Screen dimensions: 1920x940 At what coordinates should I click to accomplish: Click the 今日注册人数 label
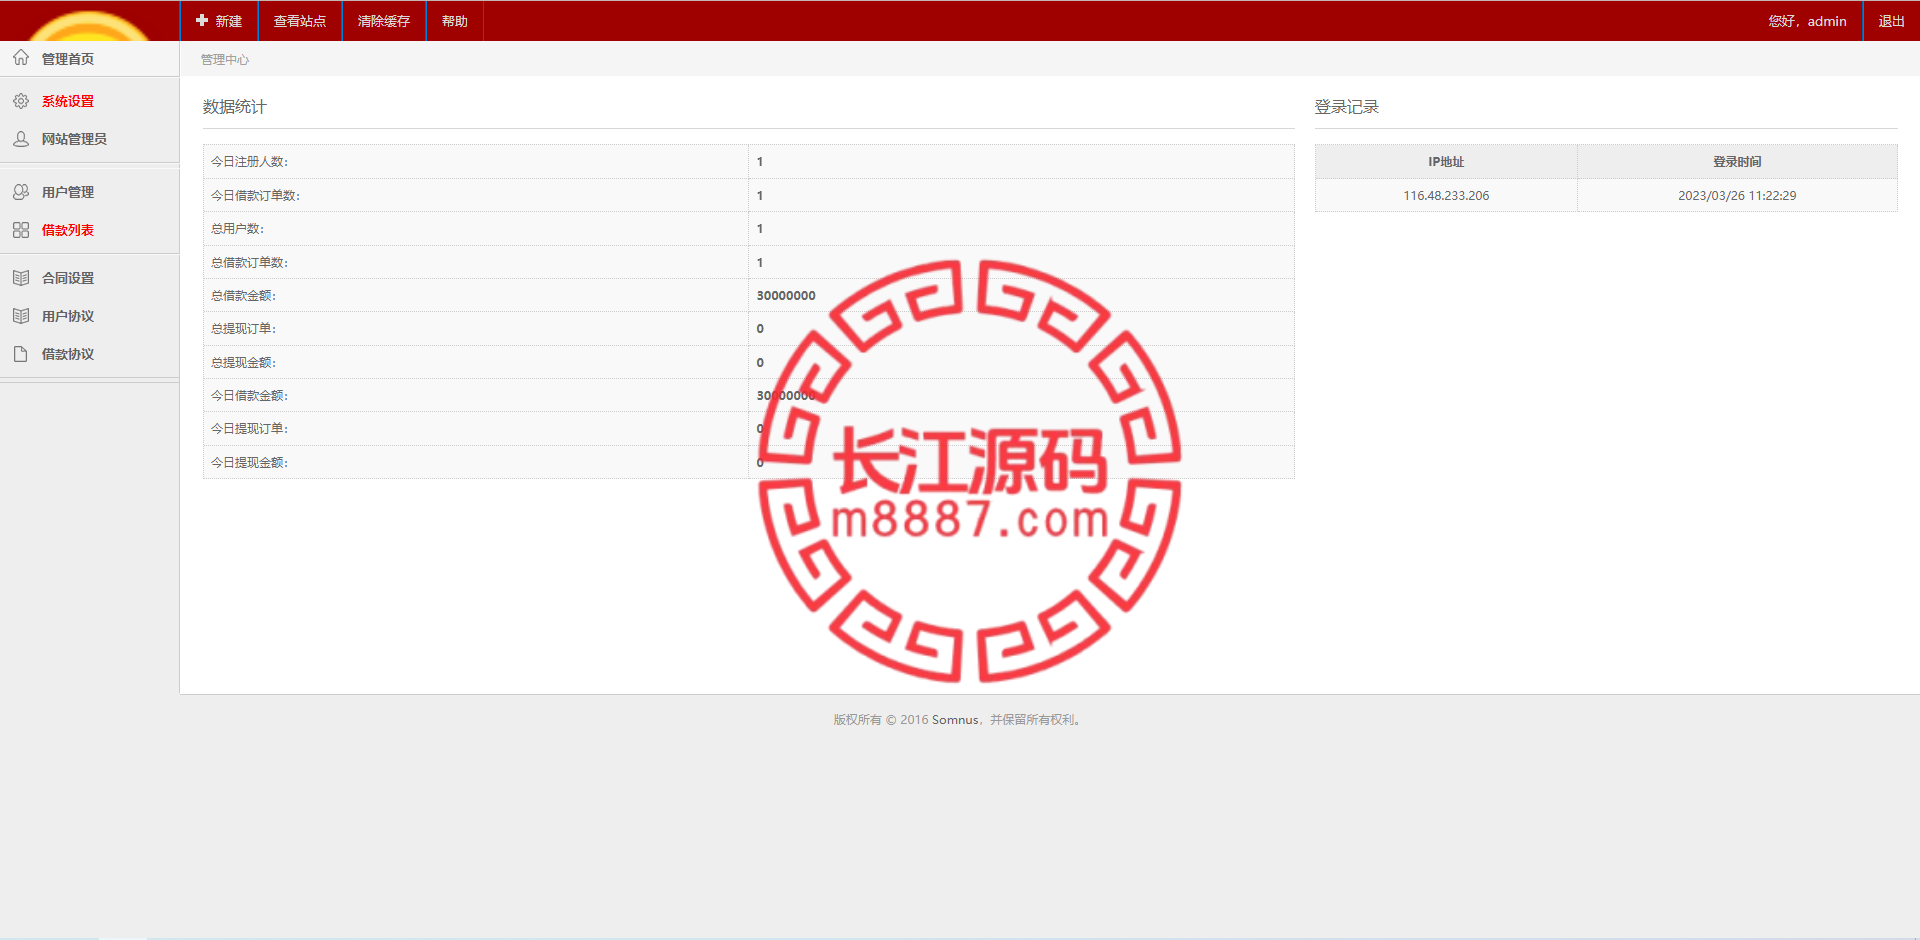tap(249, 162)
